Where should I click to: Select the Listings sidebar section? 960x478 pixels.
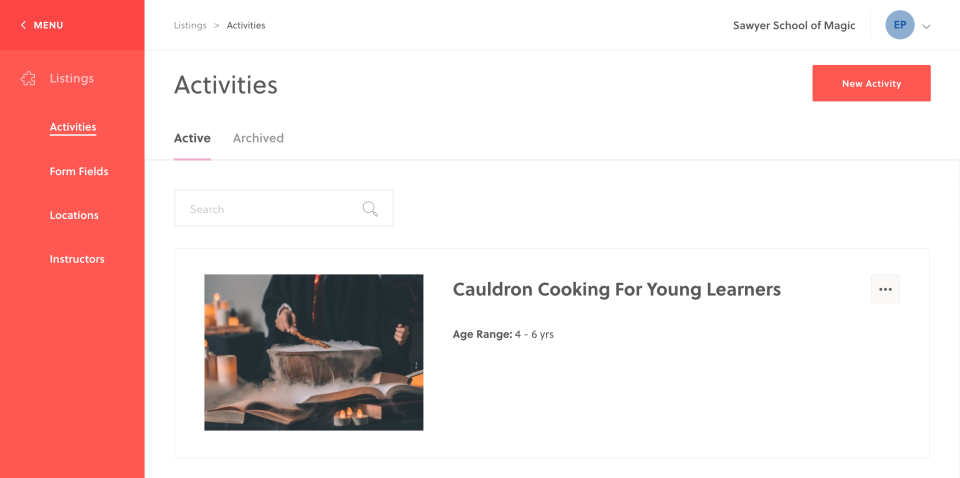pos(72,78)
